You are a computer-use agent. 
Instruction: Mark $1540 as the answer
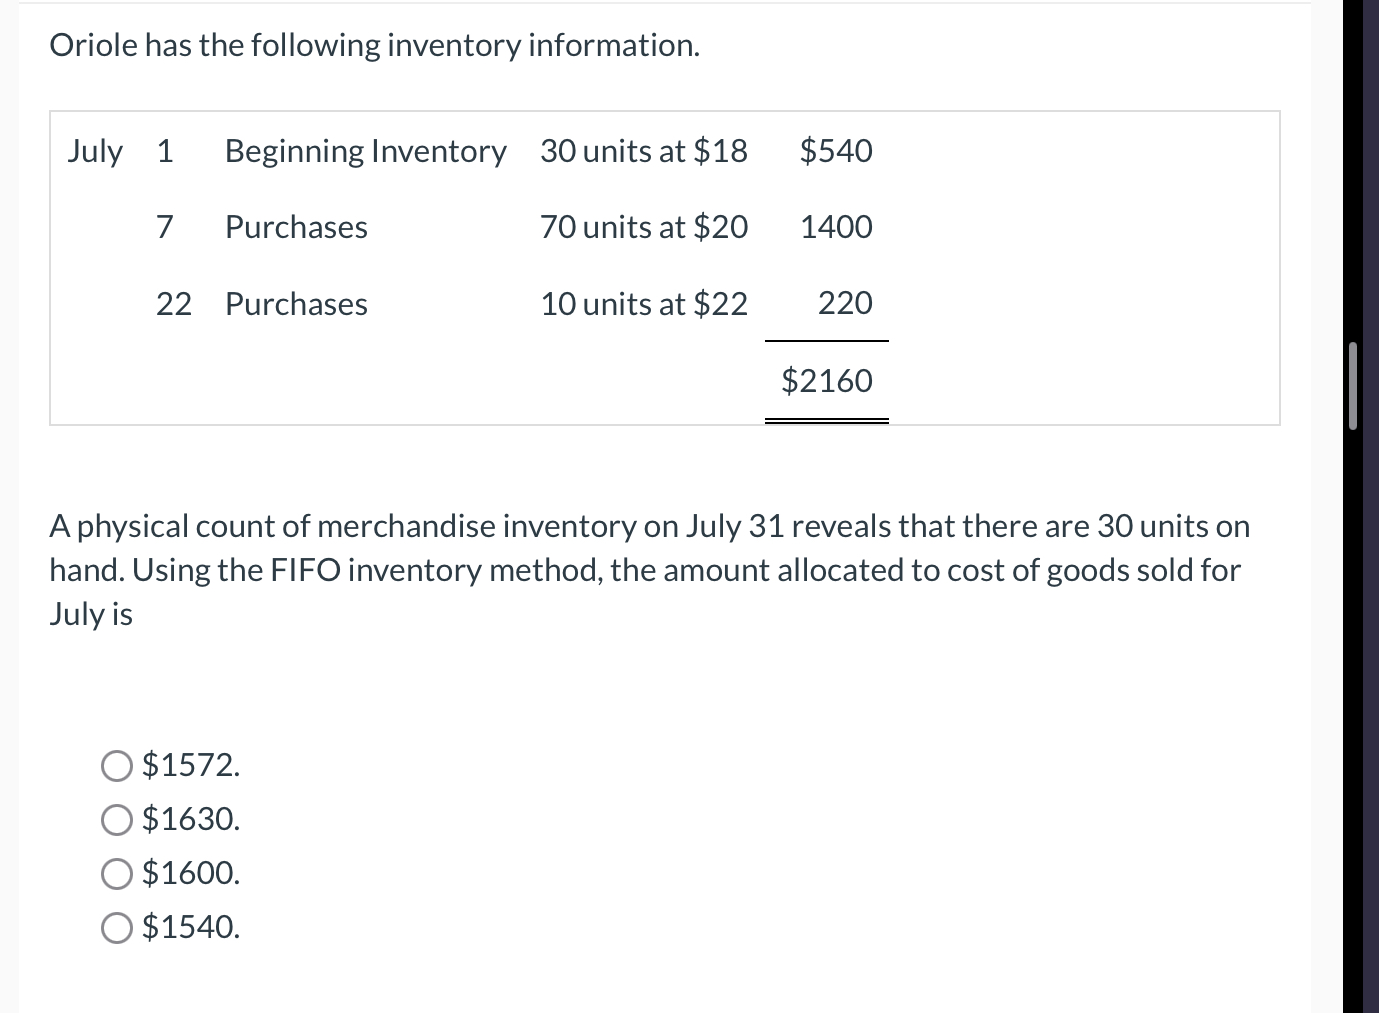117,928
